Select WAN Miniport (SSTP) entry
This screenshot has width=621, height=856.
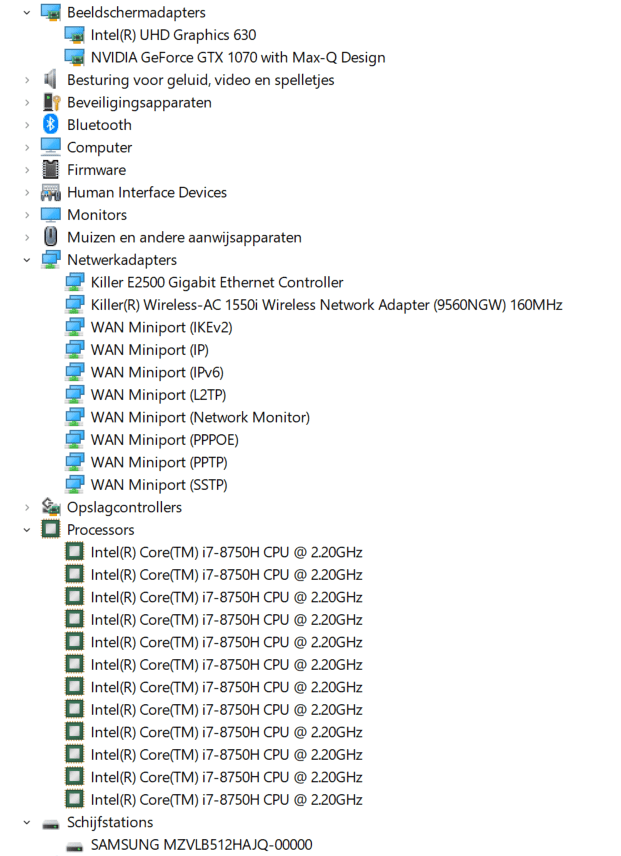coord(159,485)
